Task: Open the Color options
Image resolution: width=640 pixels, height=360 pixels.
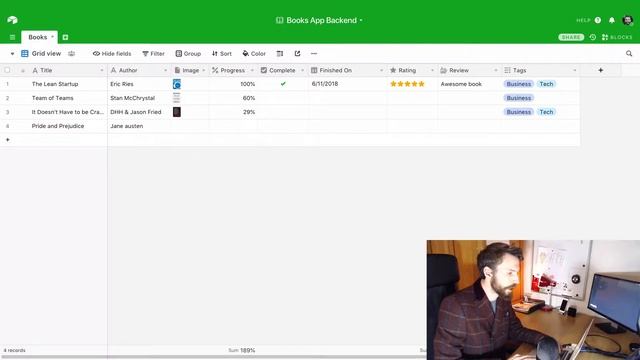Action: (254, 53)
